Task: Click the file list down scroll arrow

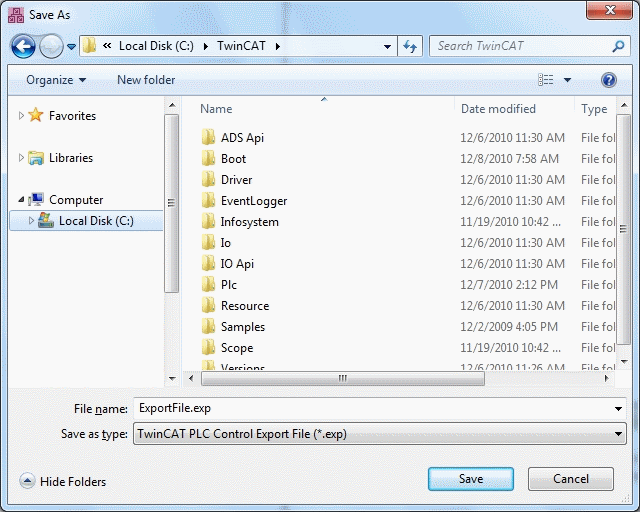Action: (624, 361)
